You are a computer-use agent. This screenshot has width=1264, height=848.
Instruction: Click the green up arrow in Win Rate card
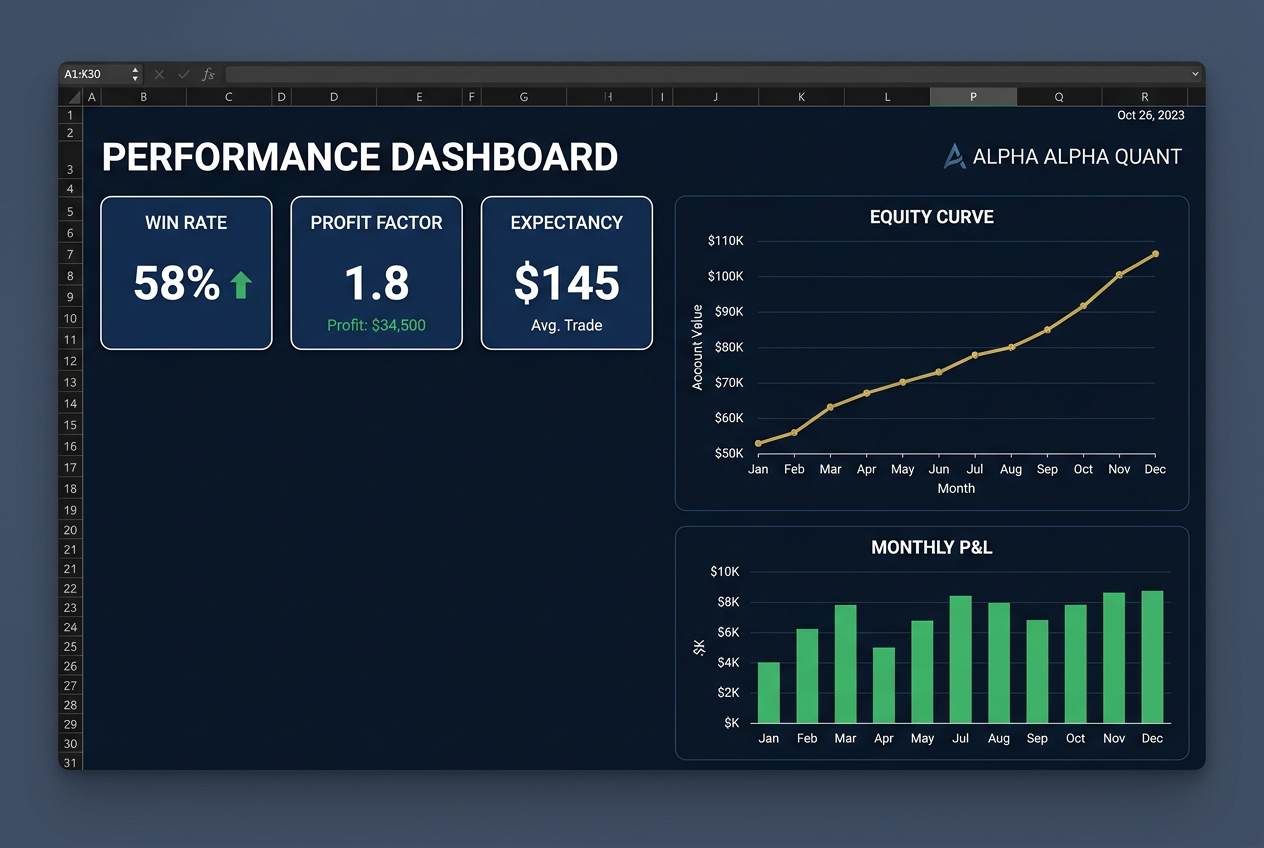[240, 285]
